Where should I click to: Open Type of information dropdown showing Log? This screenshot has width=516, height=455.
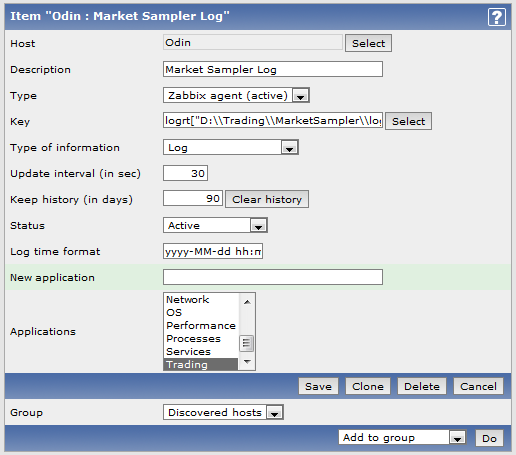pos(231,147)
